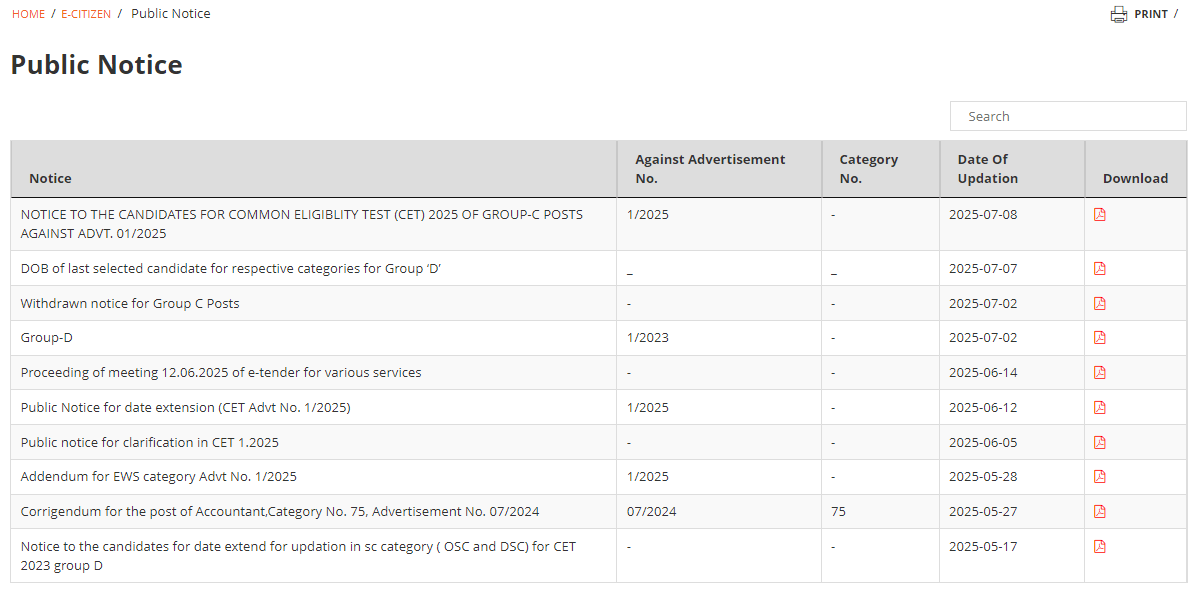Go to HOME breadcrumb link
1197x592 pixels.
(28, 14)
